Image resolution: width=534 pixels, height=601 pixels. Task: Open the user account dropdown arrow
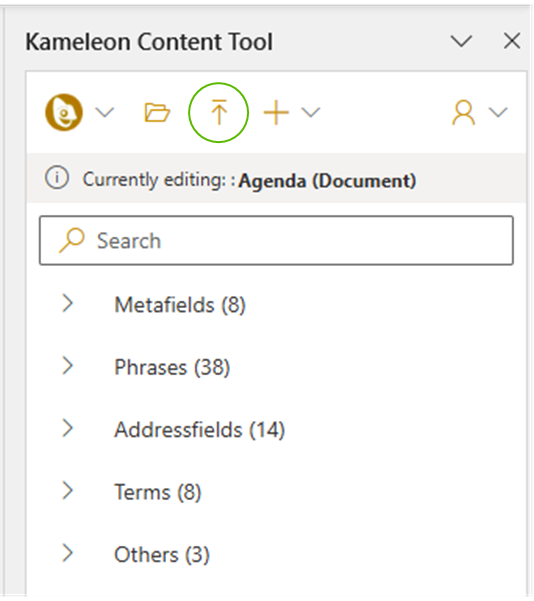point(498,113)
